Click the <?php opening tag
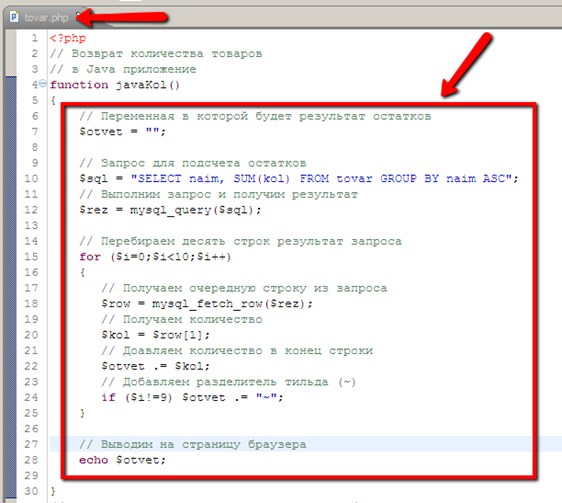This screenshot has width=562, height=503. pyautogui.click(x=68, y=38)
